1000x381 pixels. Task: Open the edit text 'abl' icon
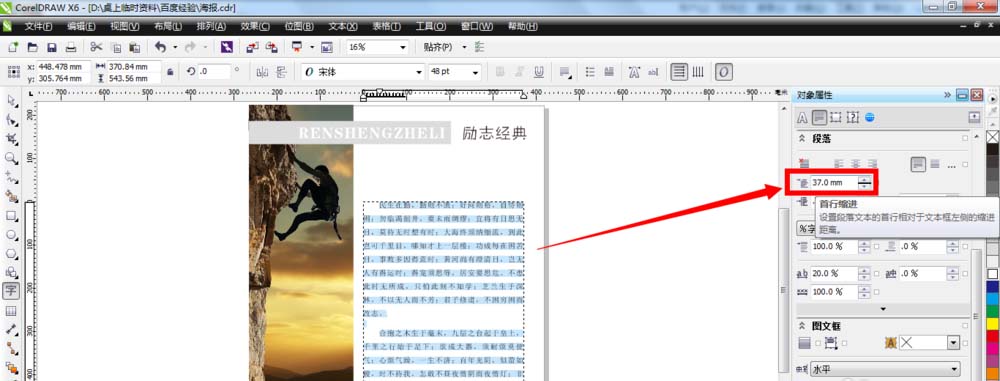point(653,72)
